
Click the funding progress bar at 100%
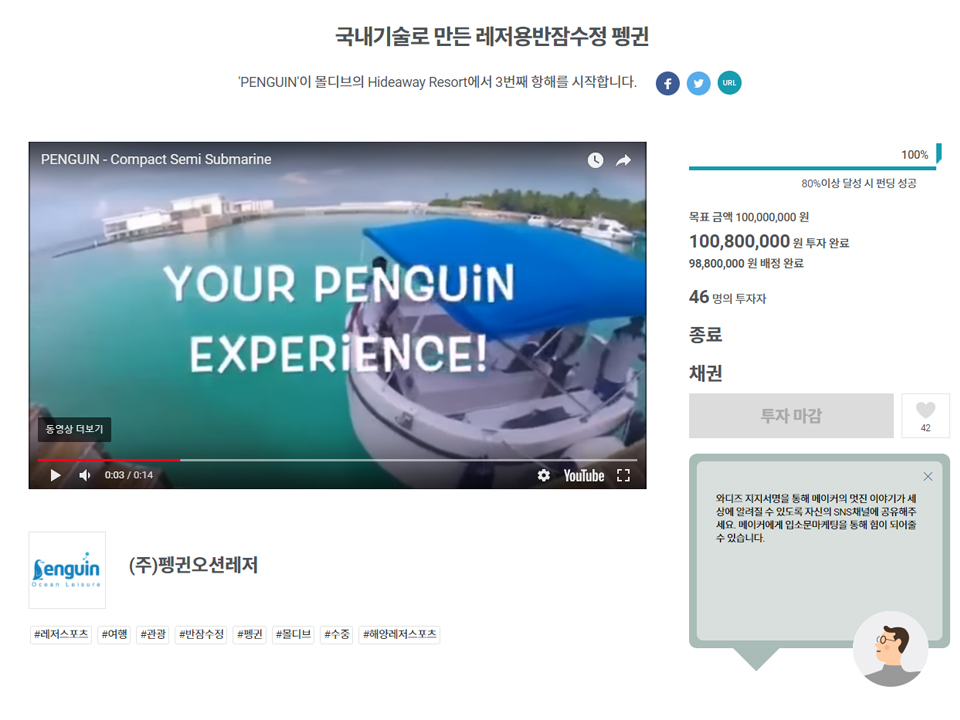812,167
